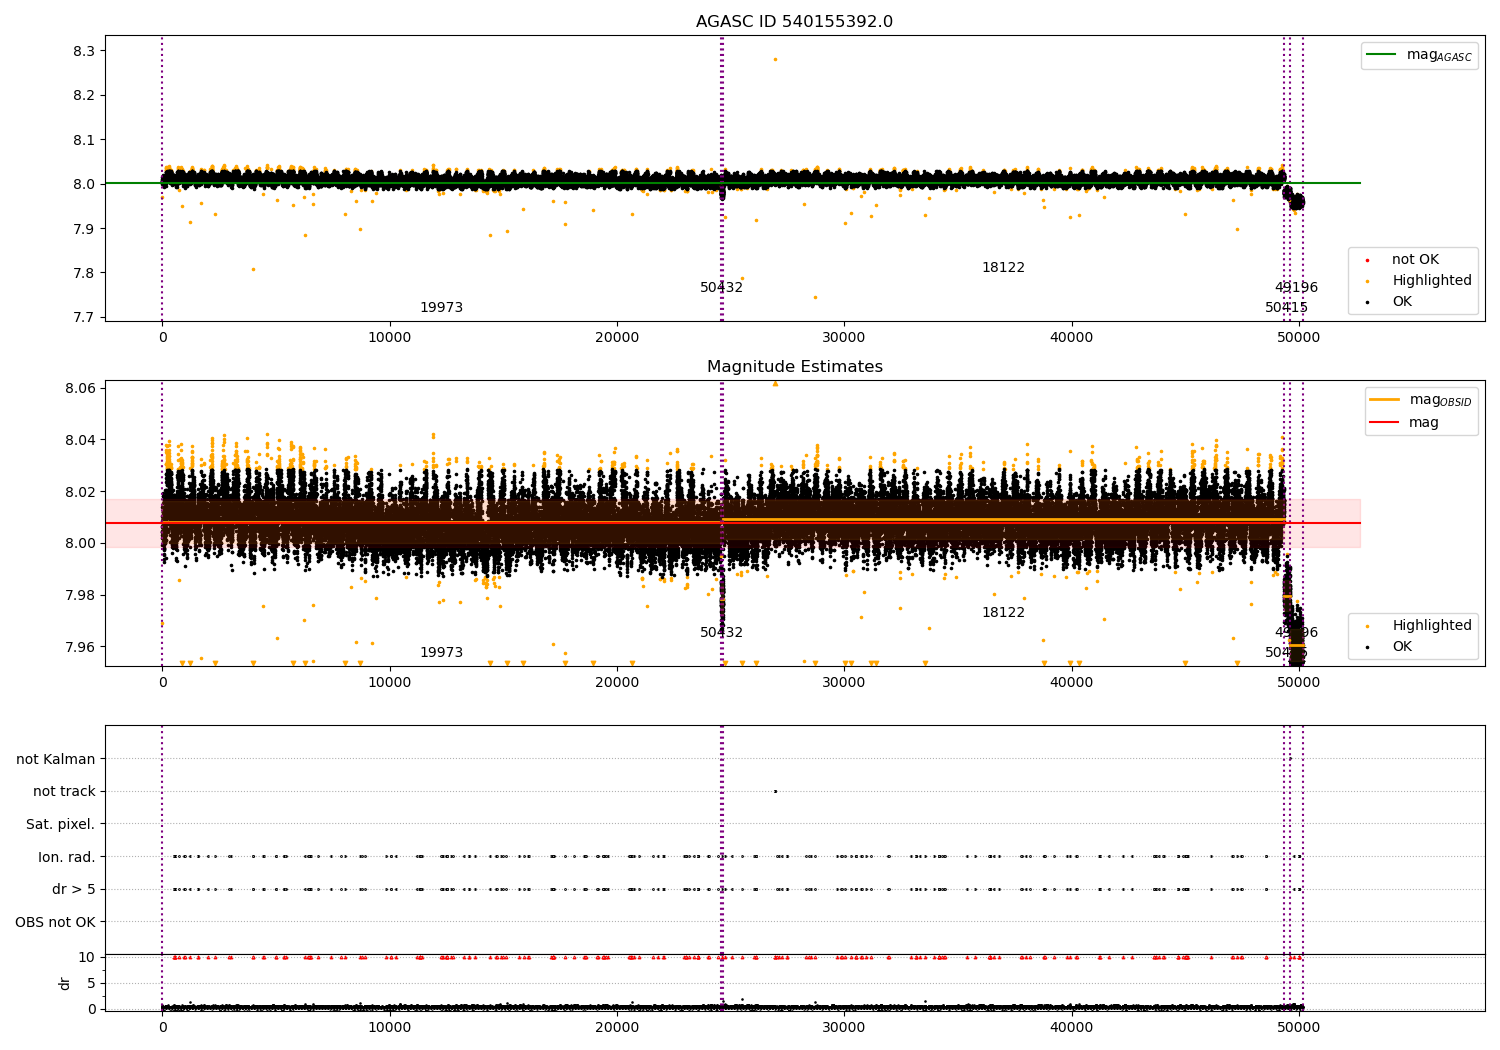Image resolution: width=1500 pixels, height=1050 pixels.
Task: Click obsid label 50415 in the top plot
Action: (x=1286, y=308)
